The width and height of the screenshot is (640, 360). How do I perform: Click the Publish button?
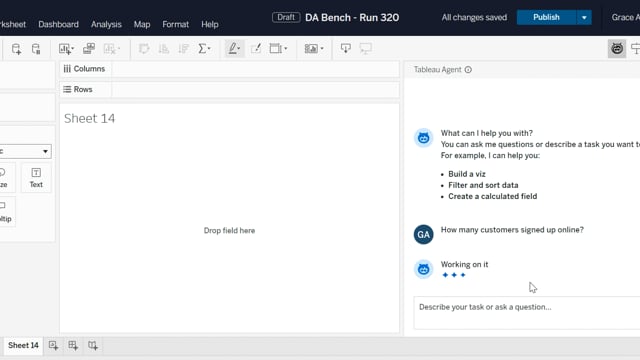pos(546,18)
